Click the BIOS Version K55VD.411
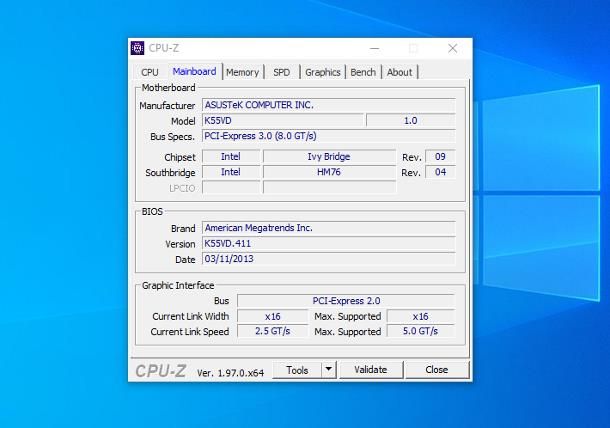The image size is (610, 428). (329, 244)
